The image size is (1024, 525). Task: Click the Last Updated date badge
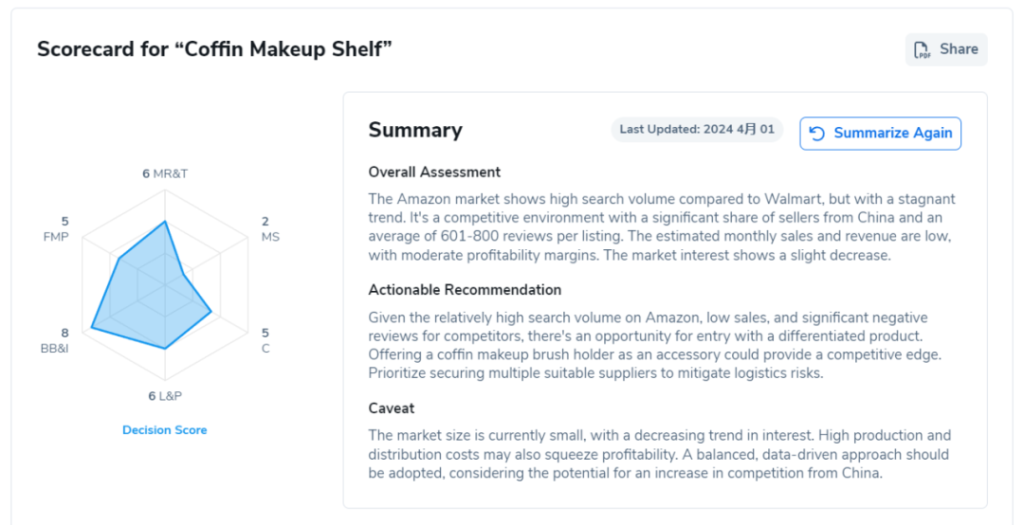point(696,130)
